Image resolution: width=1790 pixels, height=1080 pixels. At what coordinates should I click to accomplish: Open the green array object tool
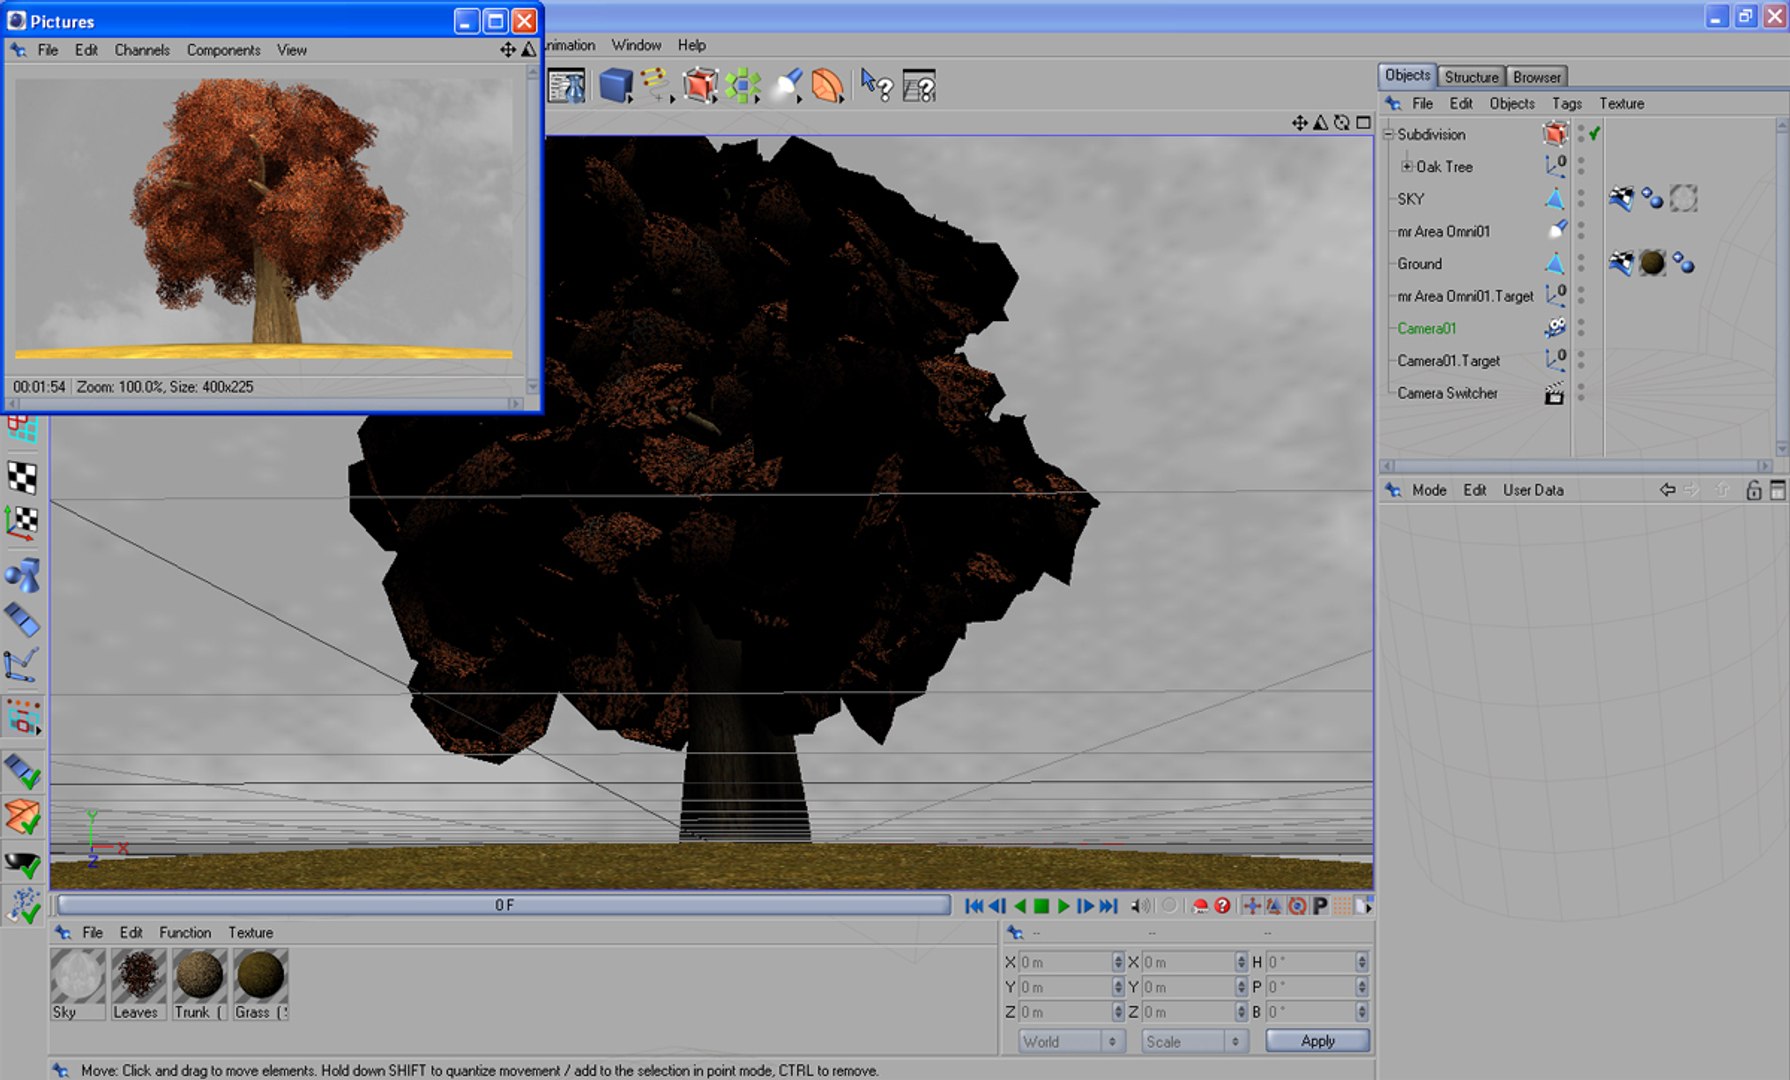point(743,86)
